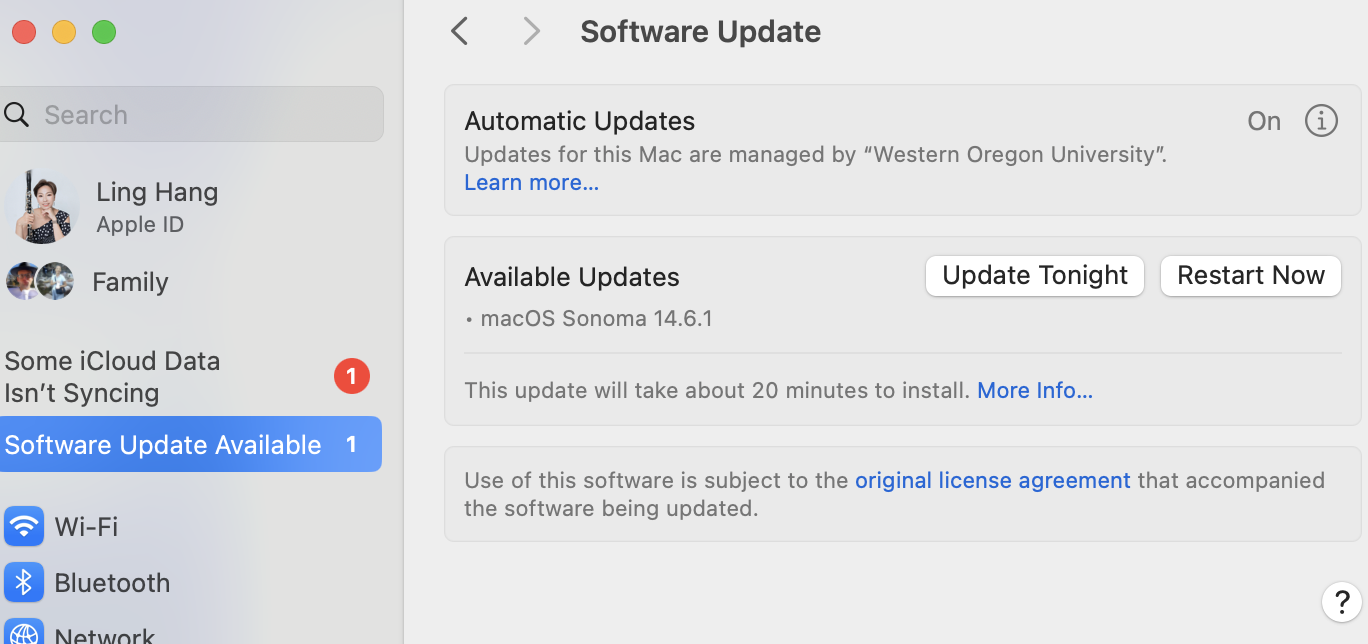The image size is (1368, 644).
Task: Click the Restart Now button
Action: pyautogui.click(x=1251, y=275)
